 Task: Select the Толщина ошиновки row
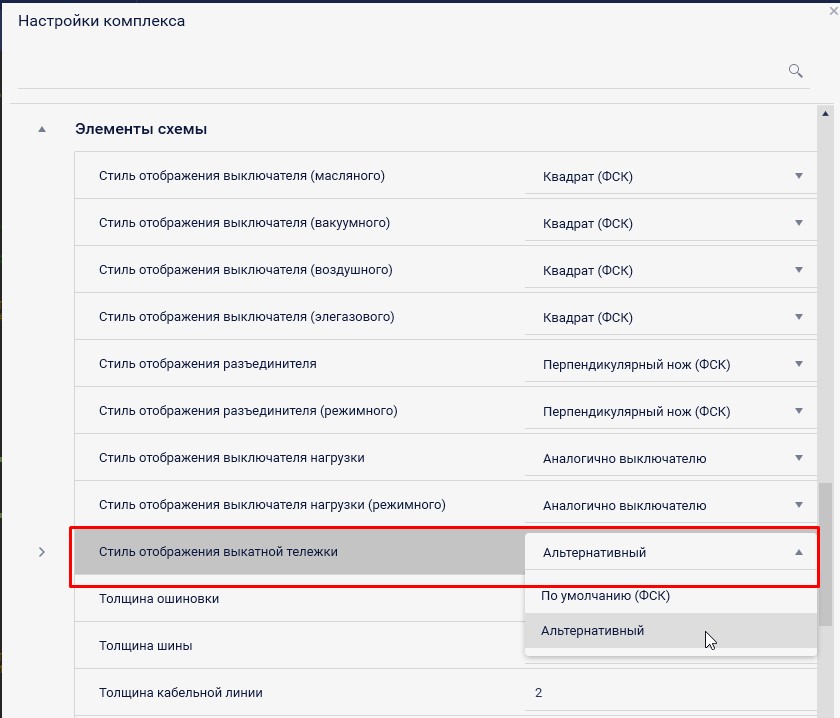coord(300,598)
